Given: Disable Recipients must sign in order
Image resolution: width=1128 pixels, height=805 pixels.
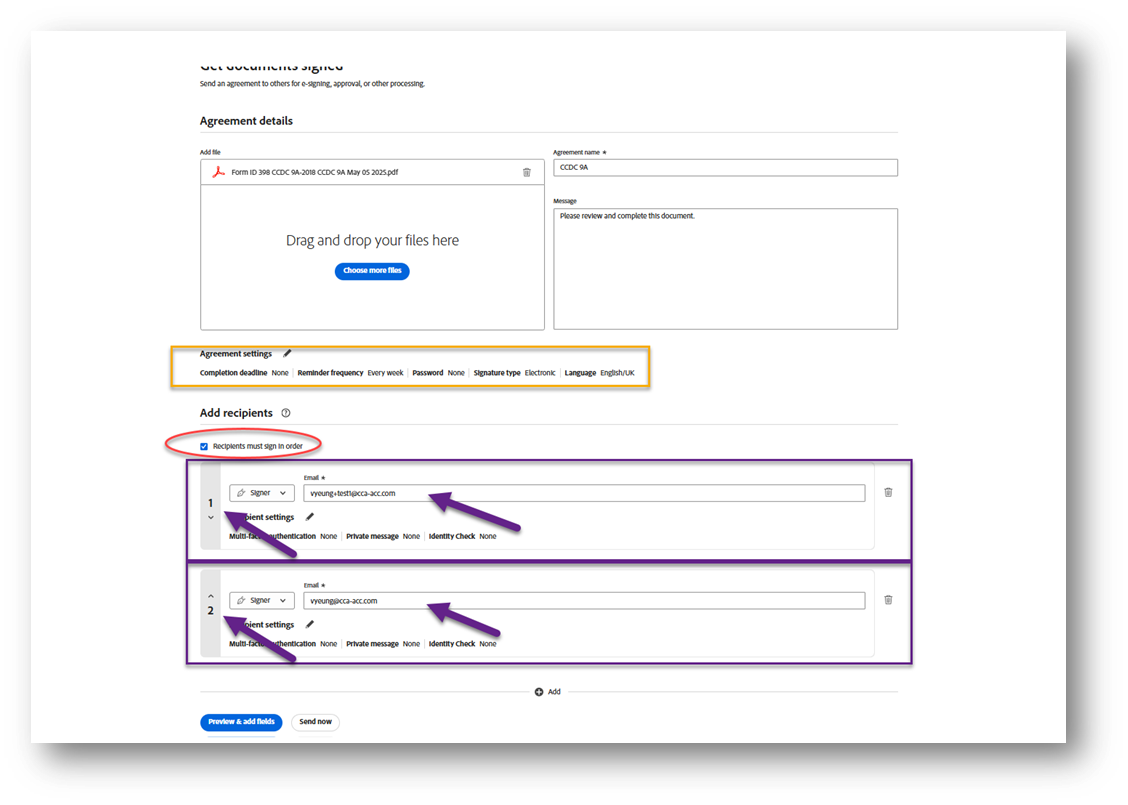Looking at the screenshot, I should (204, 446).
